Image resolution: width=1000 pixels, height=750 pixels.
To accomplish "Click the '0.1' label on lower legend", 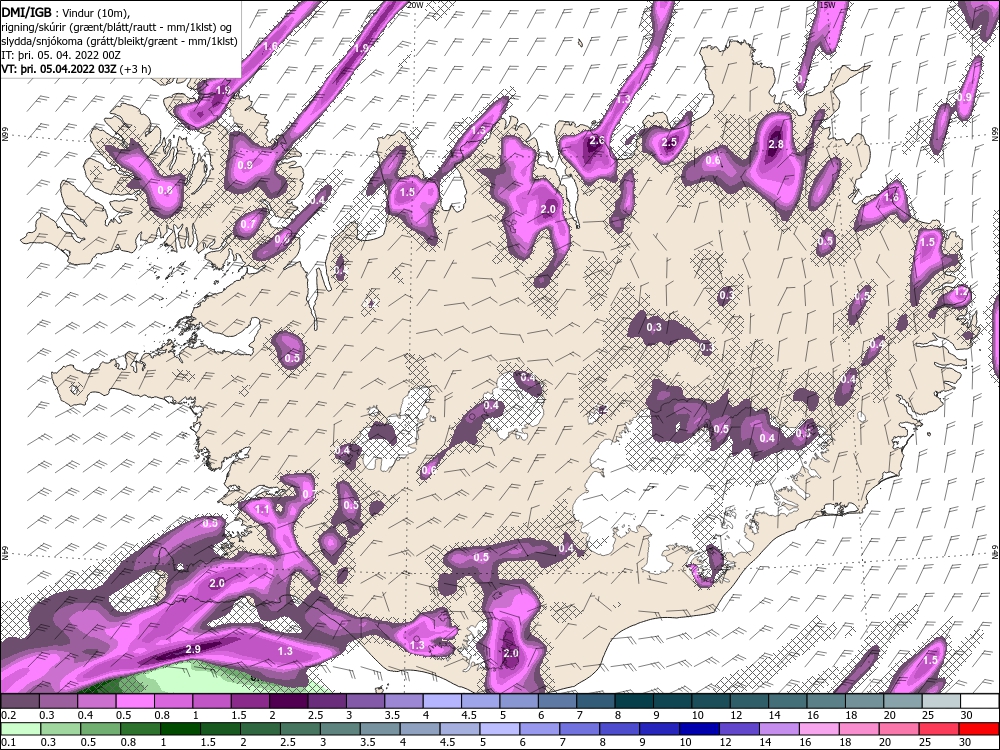I will point(9,743).
